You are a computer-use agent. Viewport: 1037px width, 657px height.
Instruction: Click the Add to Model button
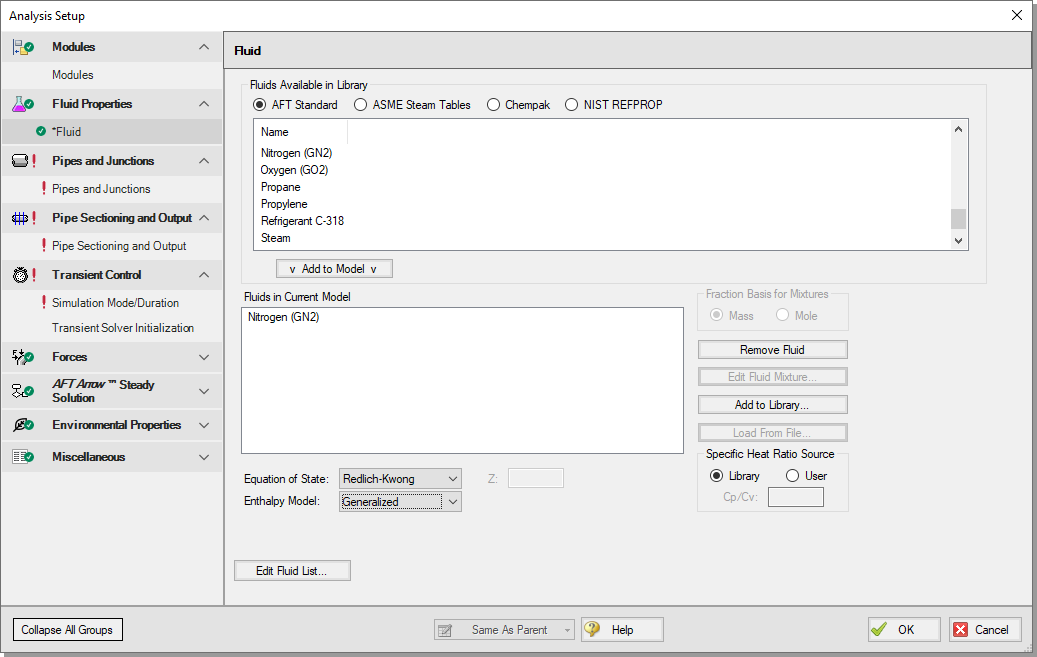tap(334, 269)
